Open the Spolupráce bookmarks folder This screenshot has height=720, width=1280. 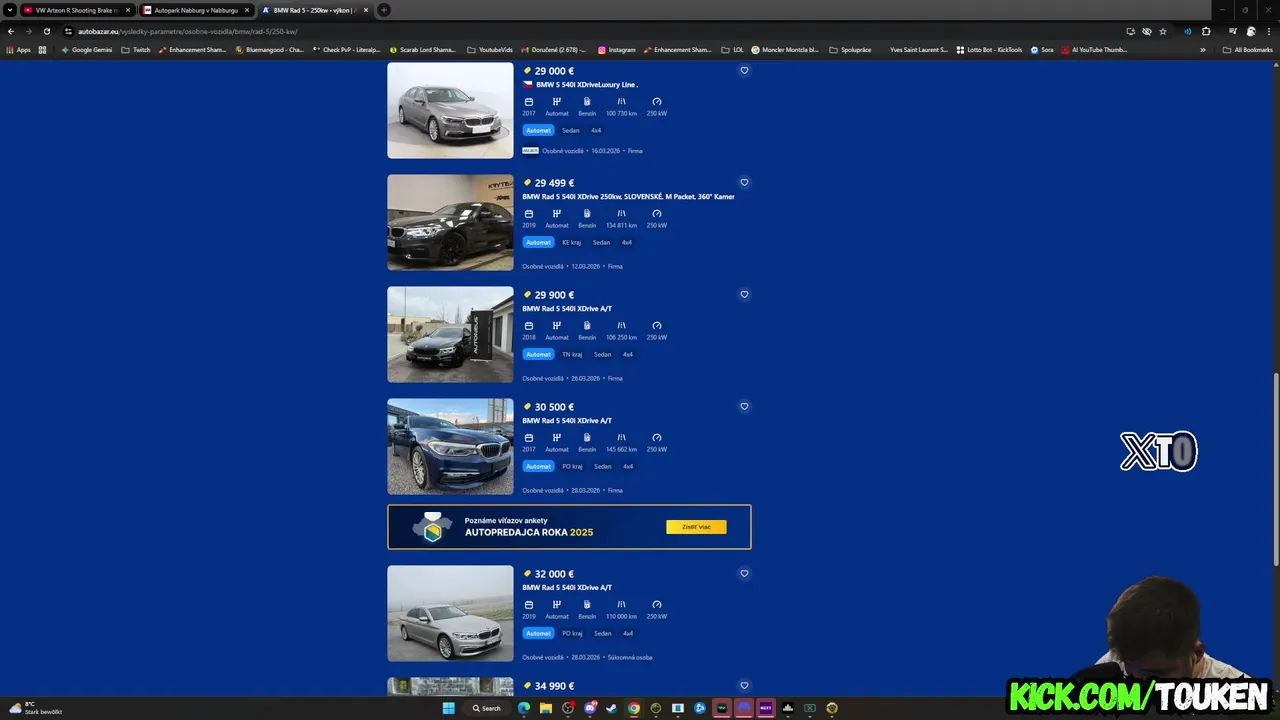(850, 50)
